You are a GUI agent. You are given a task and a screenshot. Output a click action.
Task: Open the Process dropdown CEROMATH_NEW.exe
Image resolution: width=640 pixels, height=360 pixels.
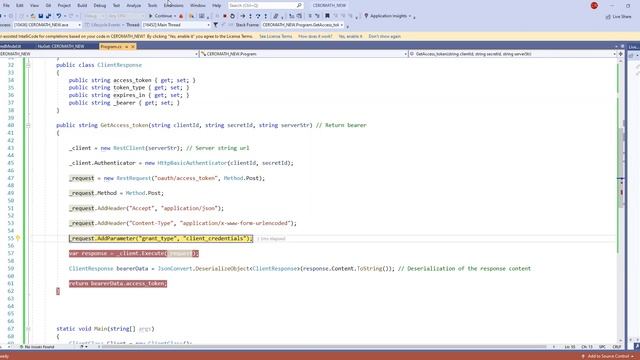[x=47, y=25]
